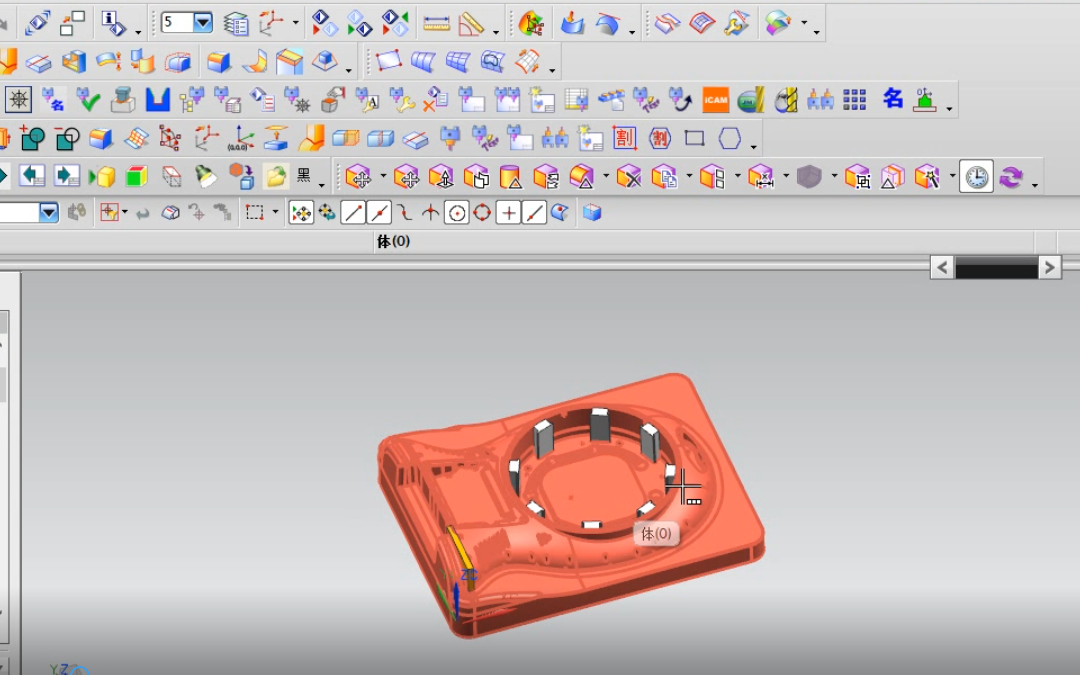This screenshot has width=1080, height=675.
Task: Expand the selection filter dropdown arrow
Action: tap(48, 213)
